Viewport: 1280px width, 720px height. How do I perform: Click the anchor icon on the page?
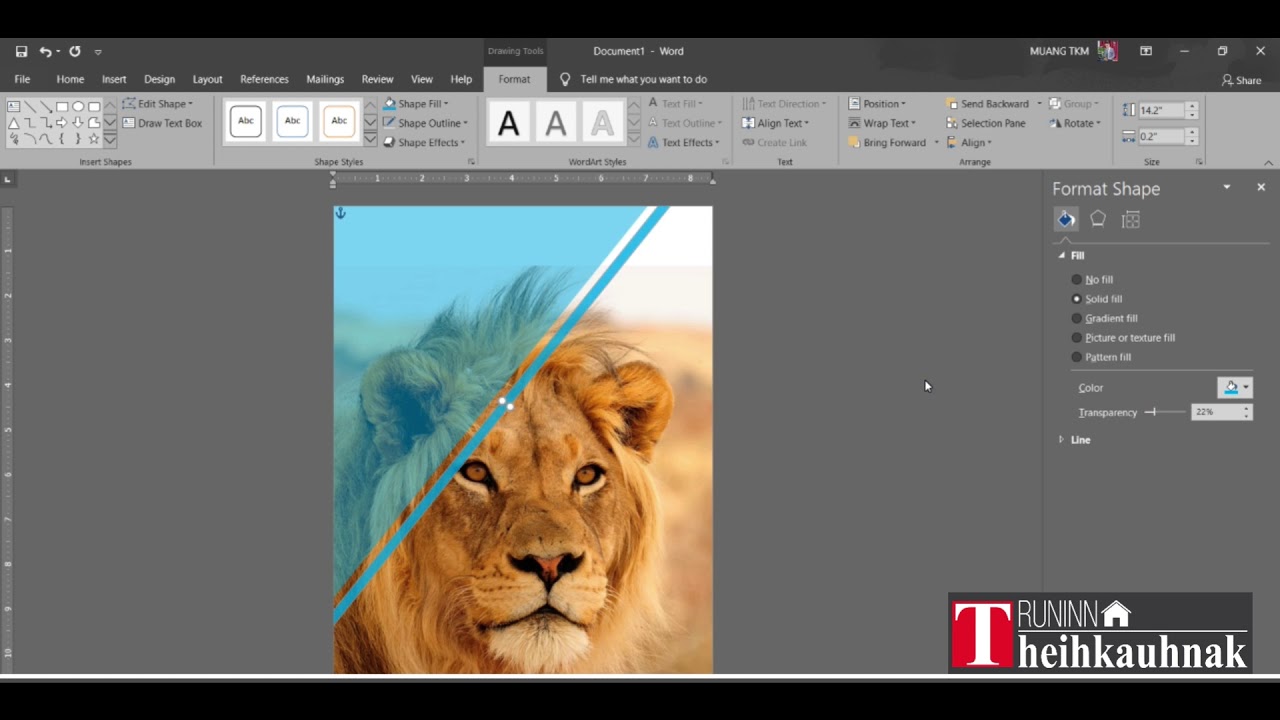point(340,213)
